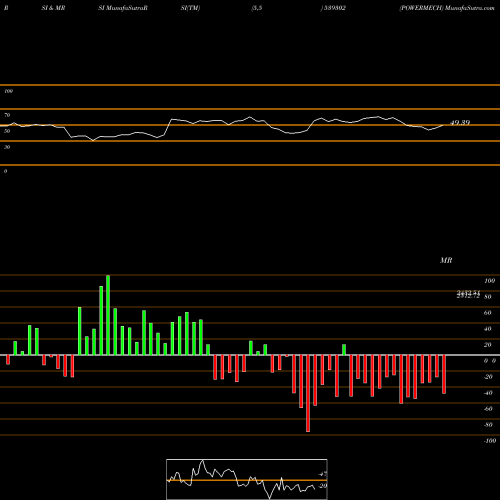
Task: Click the SI MunafaSutraR header label
Action: tap(123, 8)
